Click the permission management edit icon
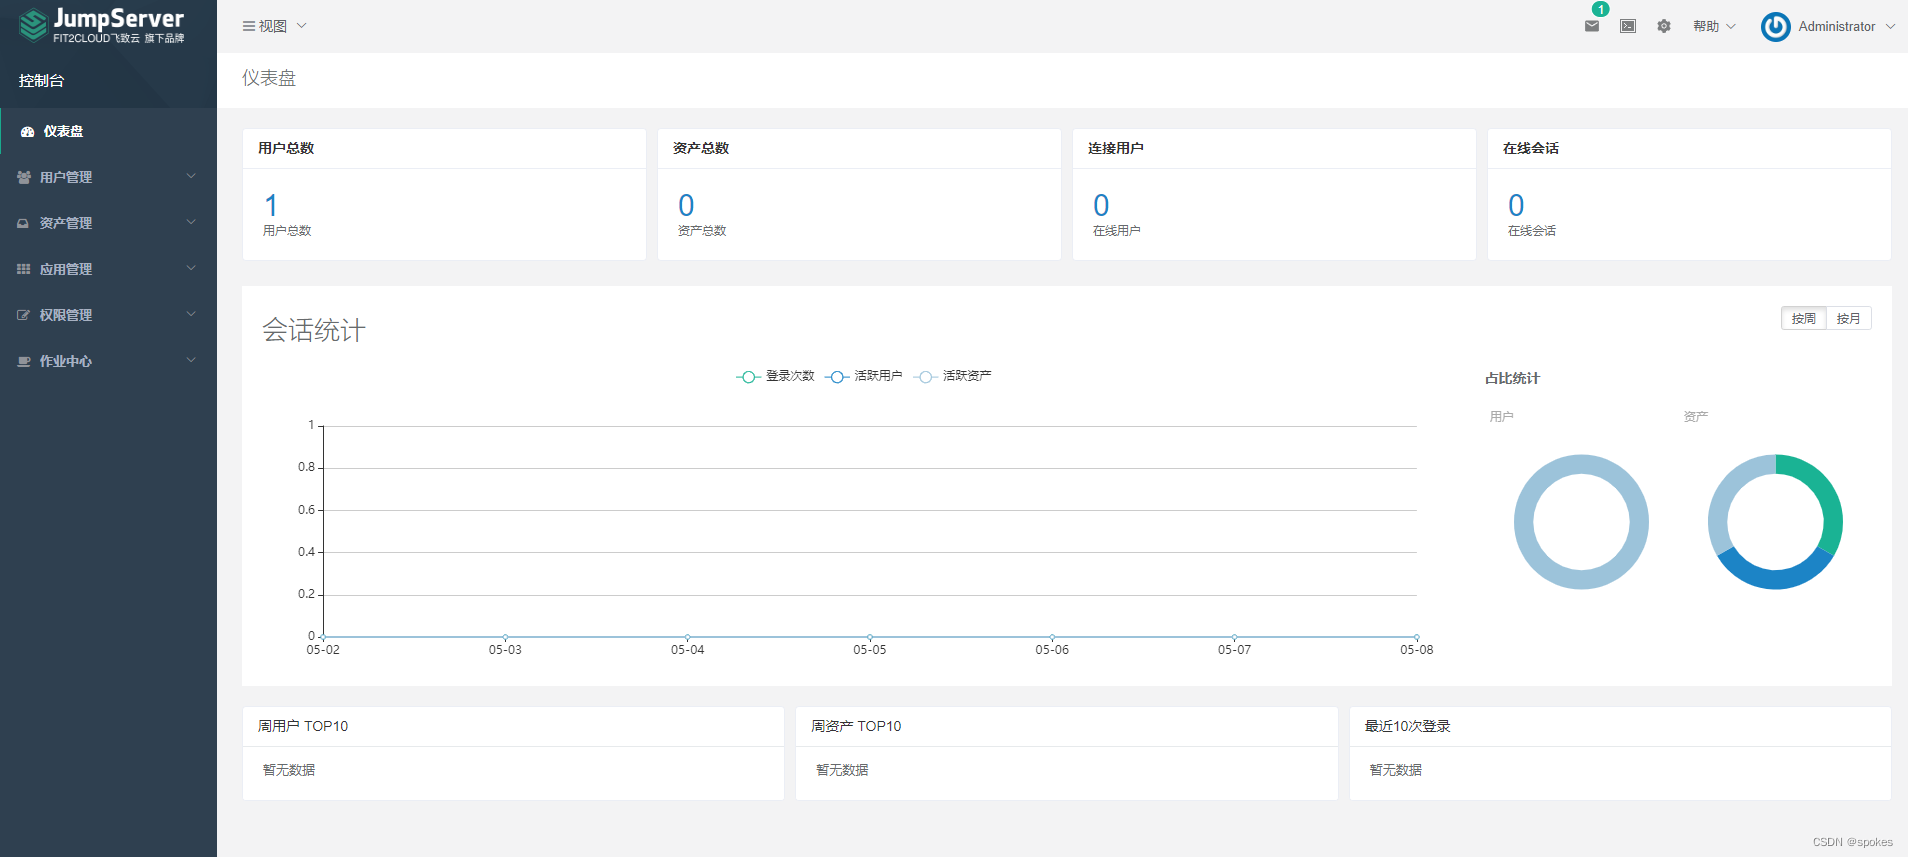 pyautogui.click(x=24, y=315)
